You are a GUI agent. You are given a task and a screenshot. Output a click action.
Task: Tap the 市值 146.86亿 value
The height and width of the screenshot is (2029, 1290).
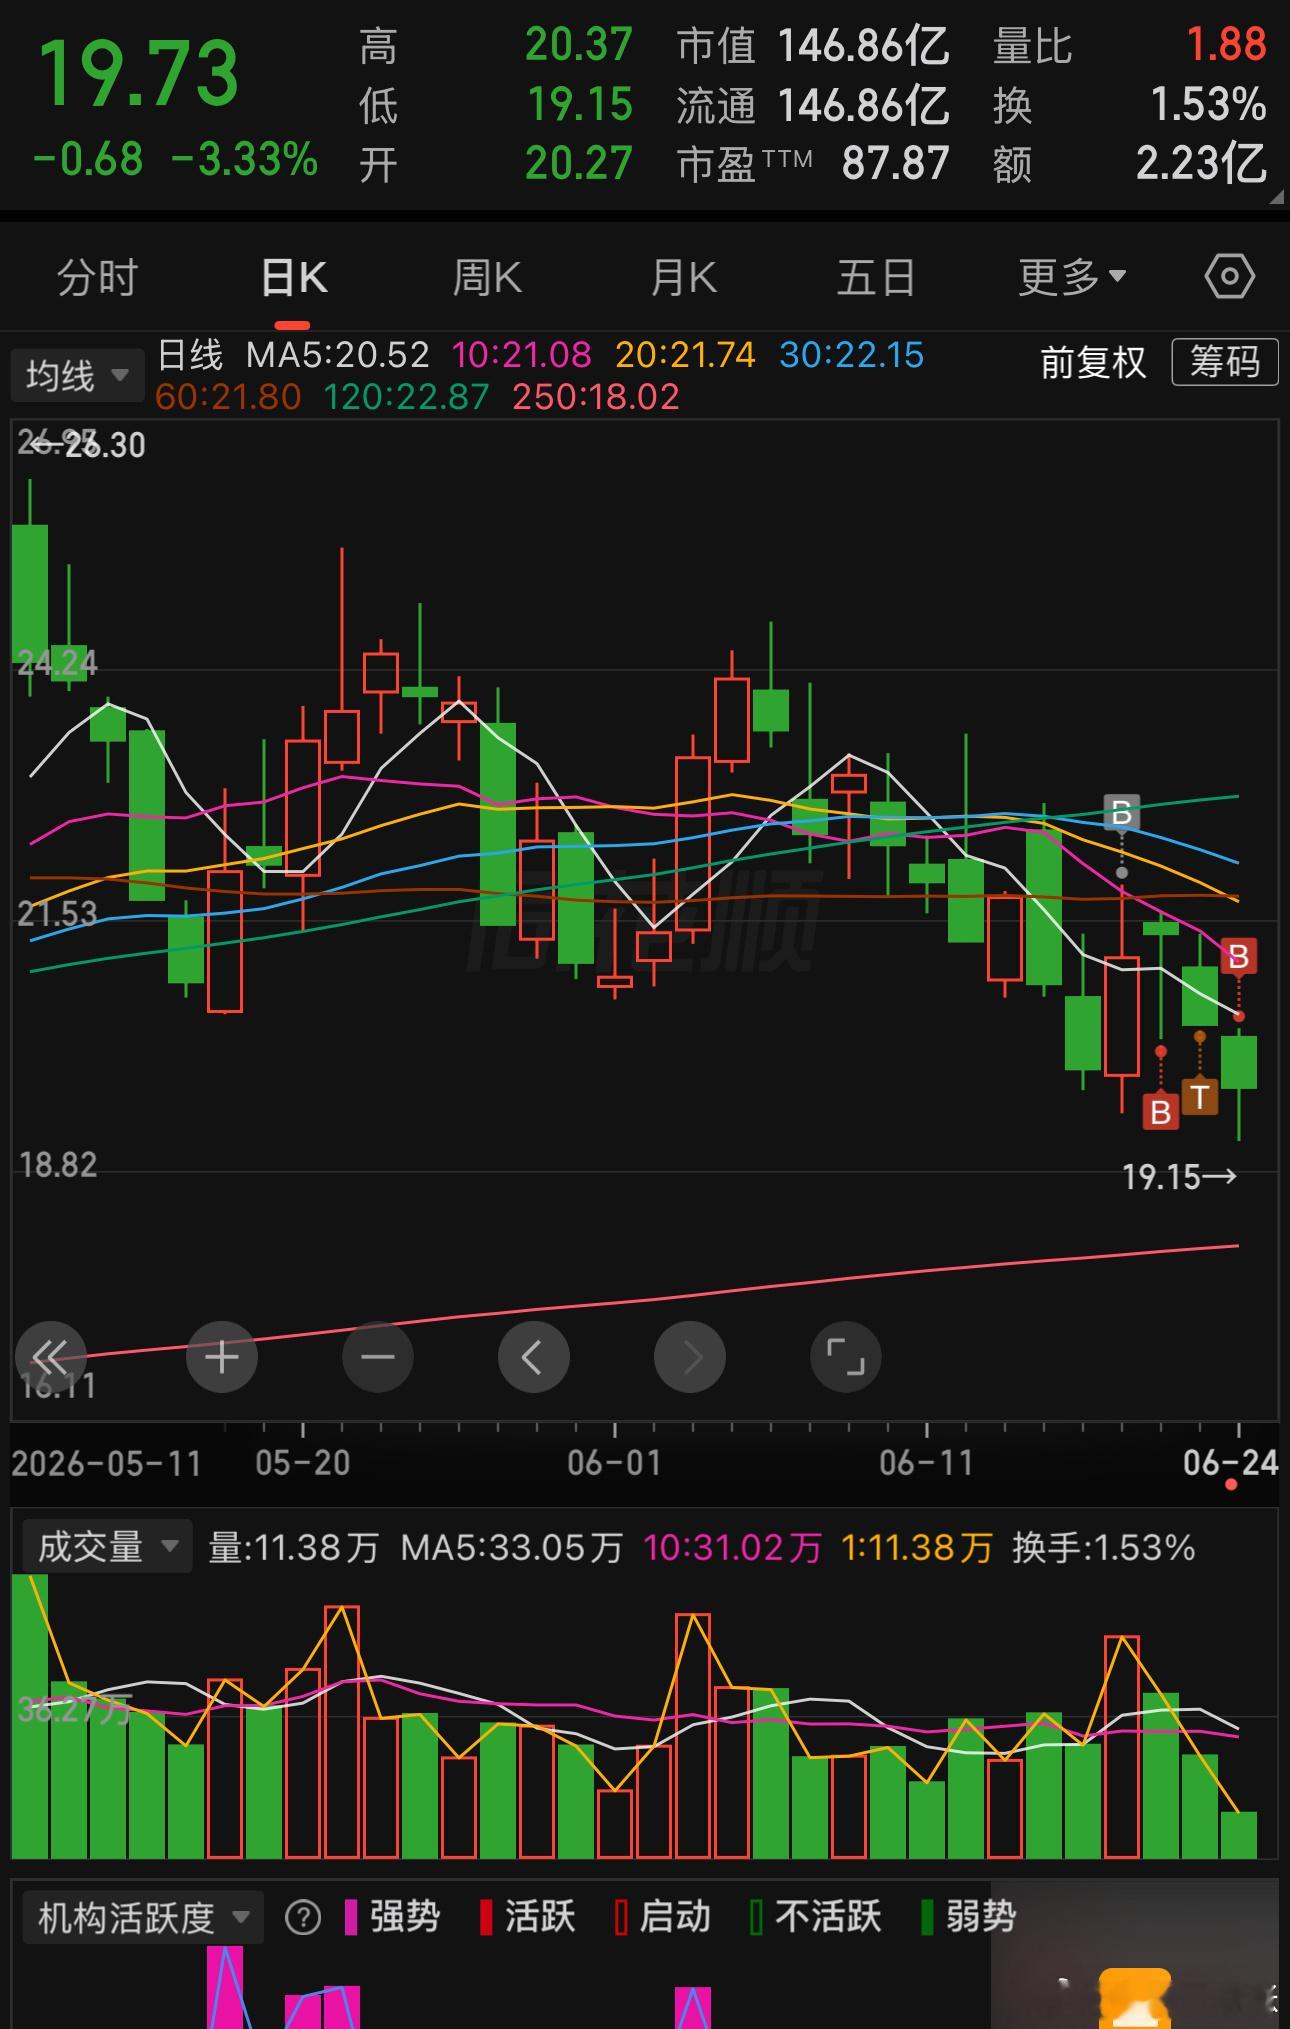[863, 46]
